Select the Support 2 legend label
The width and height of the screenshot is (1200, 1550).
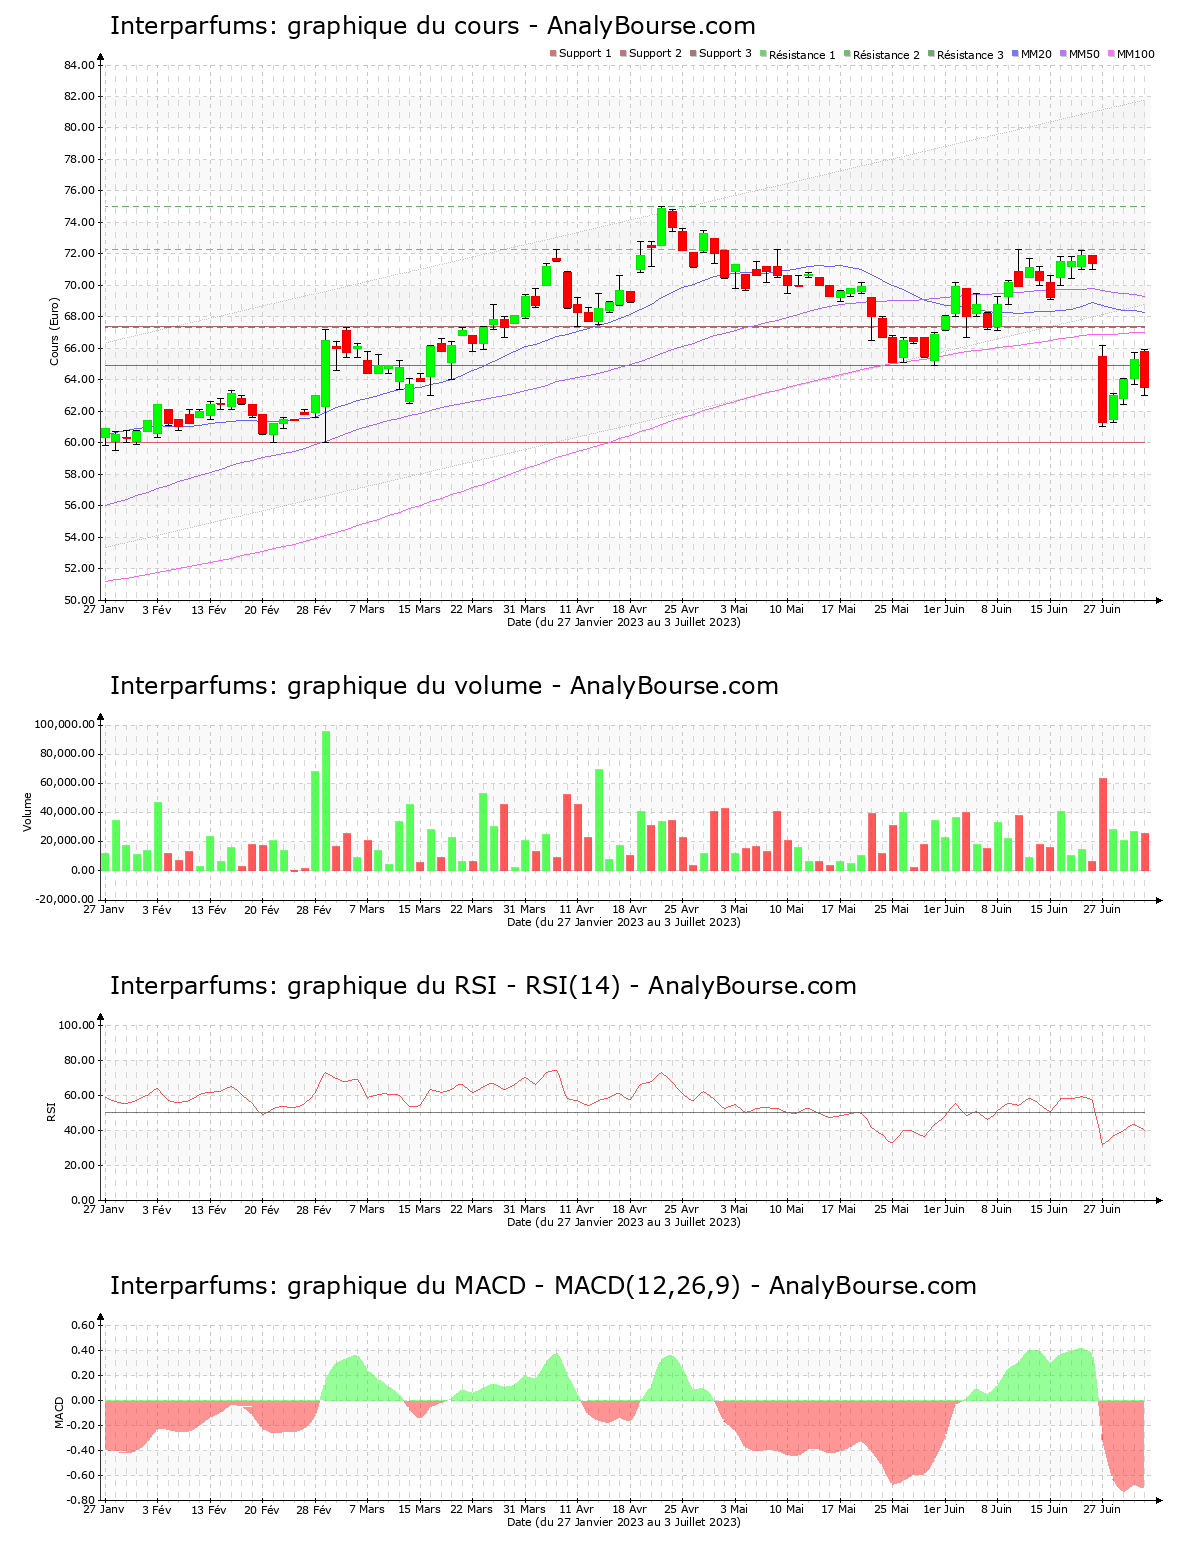[x=655, y=54]
